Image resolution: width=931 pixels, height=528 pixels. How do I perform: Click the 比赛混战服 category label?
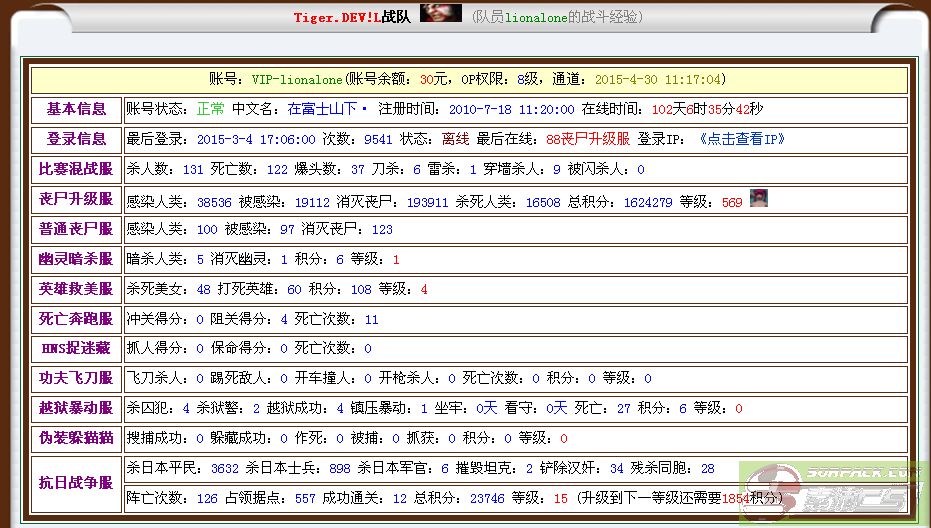click(76, 170)
